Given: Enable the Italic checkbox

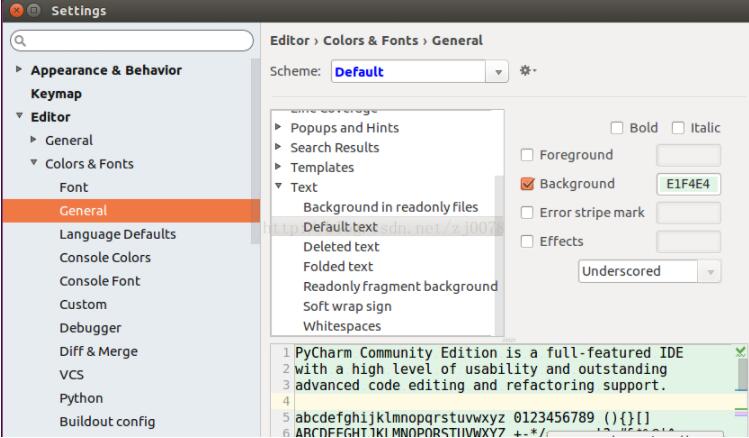Looking at the screenshot, I should click(x=677, y=128).
